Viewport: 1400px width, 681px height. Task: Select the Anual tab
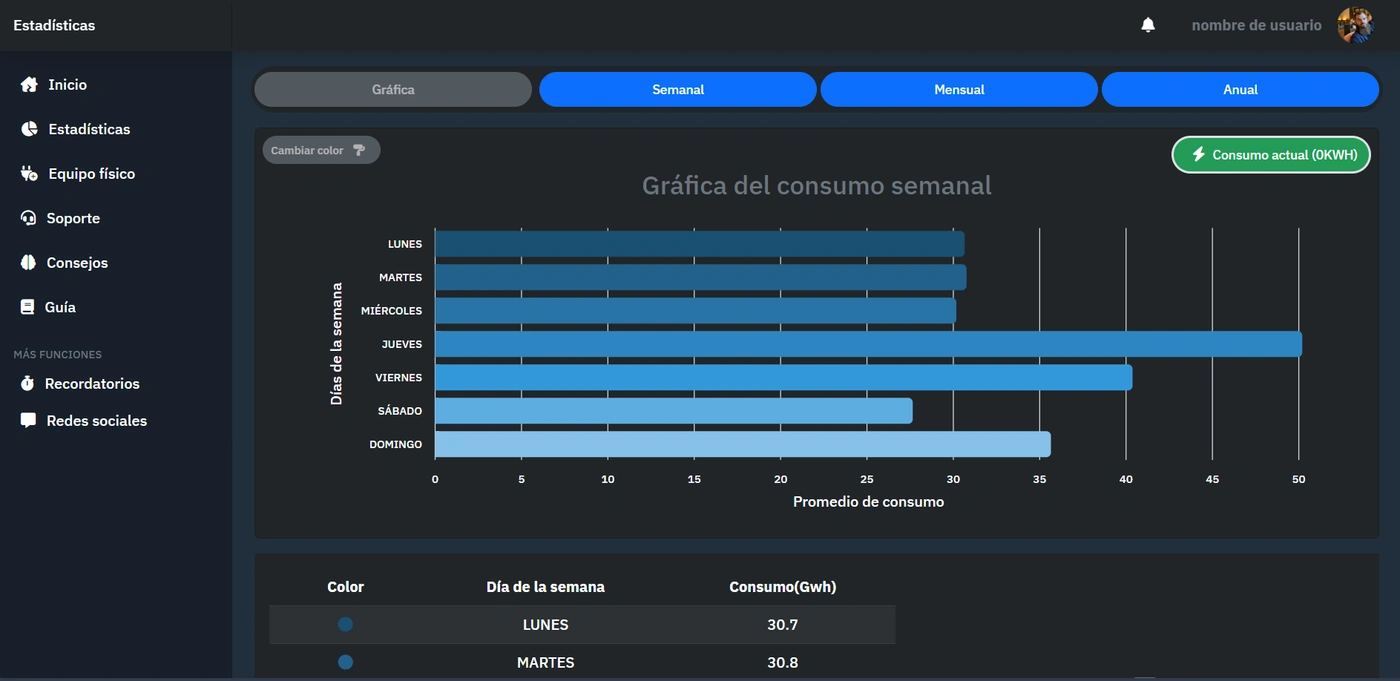(x=1240, y=89)
